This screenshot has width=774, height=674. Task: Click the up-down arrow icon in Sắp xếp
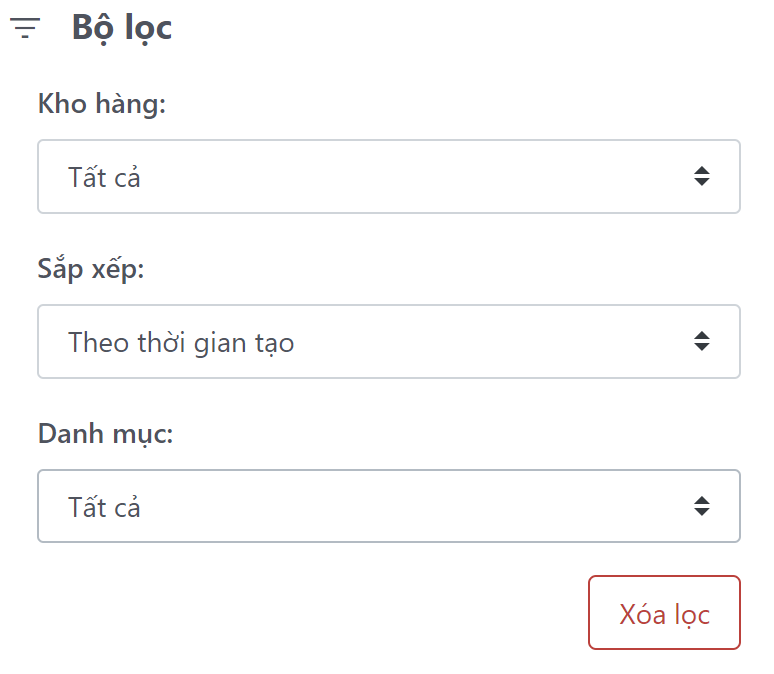[702, 342]
